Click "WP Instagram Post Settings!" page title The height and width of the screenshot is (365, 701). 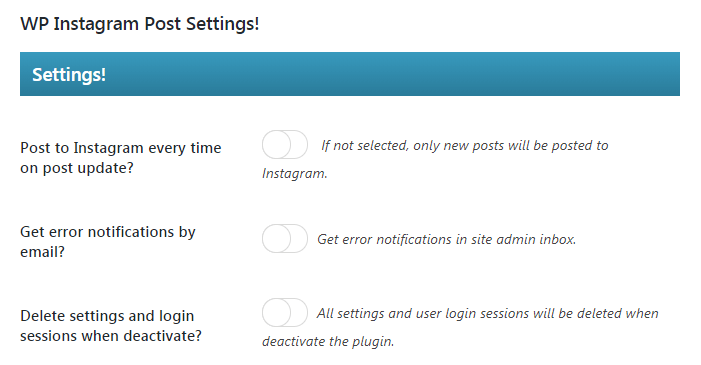[x=140, y=24]
